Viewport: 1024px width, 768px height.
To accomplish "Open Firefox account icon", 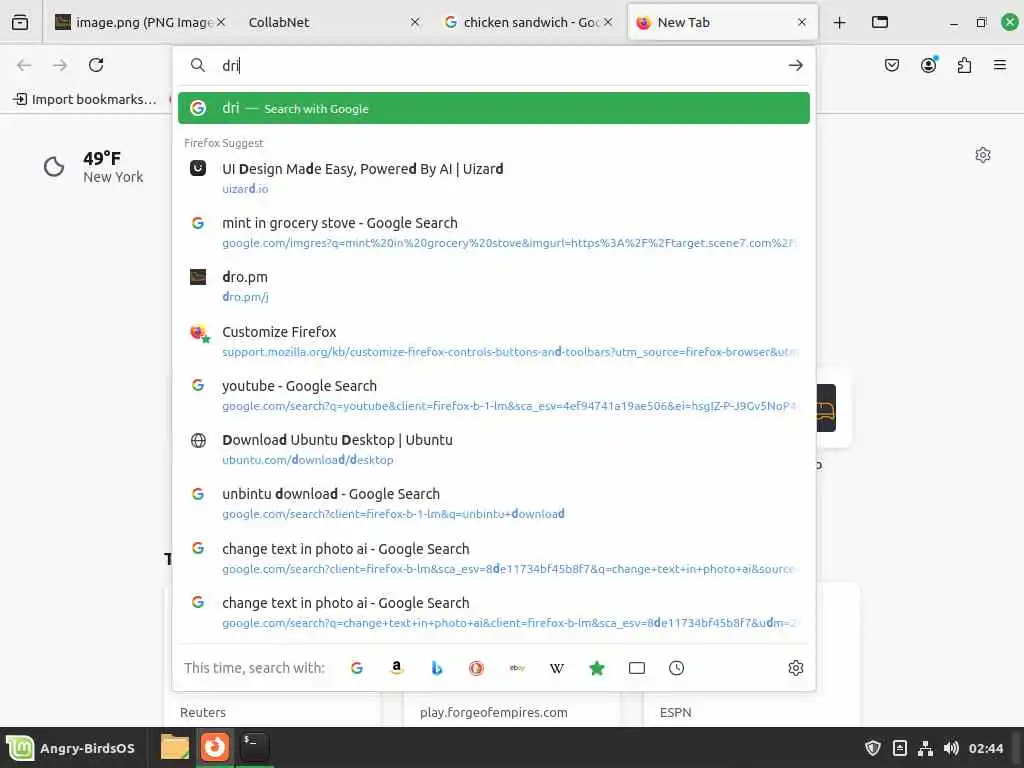I will (928, 65).
